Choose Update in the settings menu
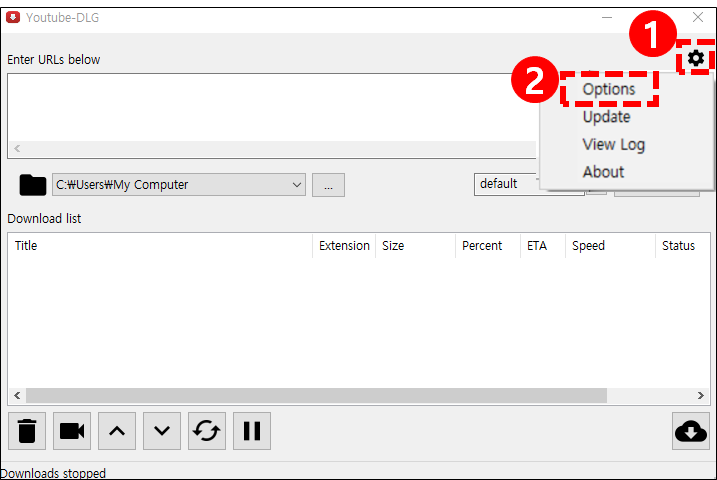This screenshot has height=480, width=717. 606,117
